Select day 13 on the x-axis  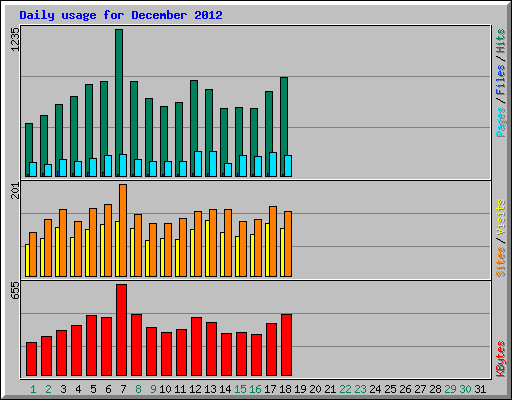tap(210, 389)
